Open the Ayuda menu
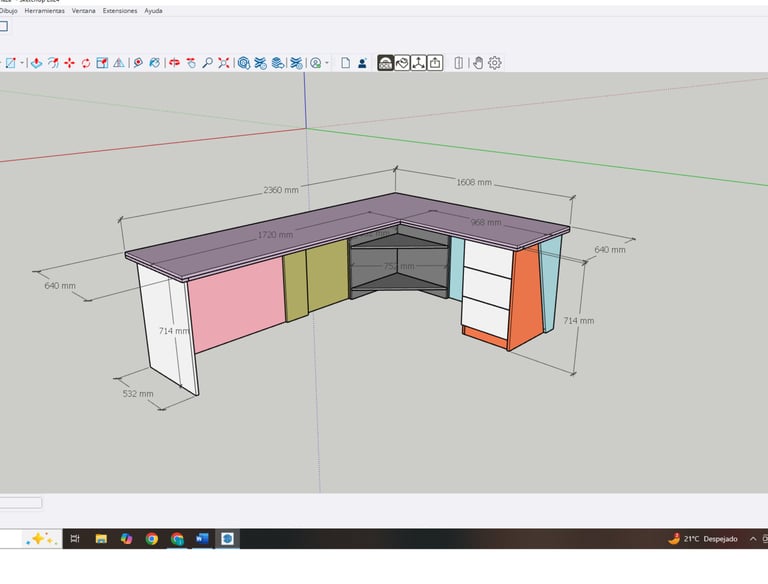 tap(153, 11)
